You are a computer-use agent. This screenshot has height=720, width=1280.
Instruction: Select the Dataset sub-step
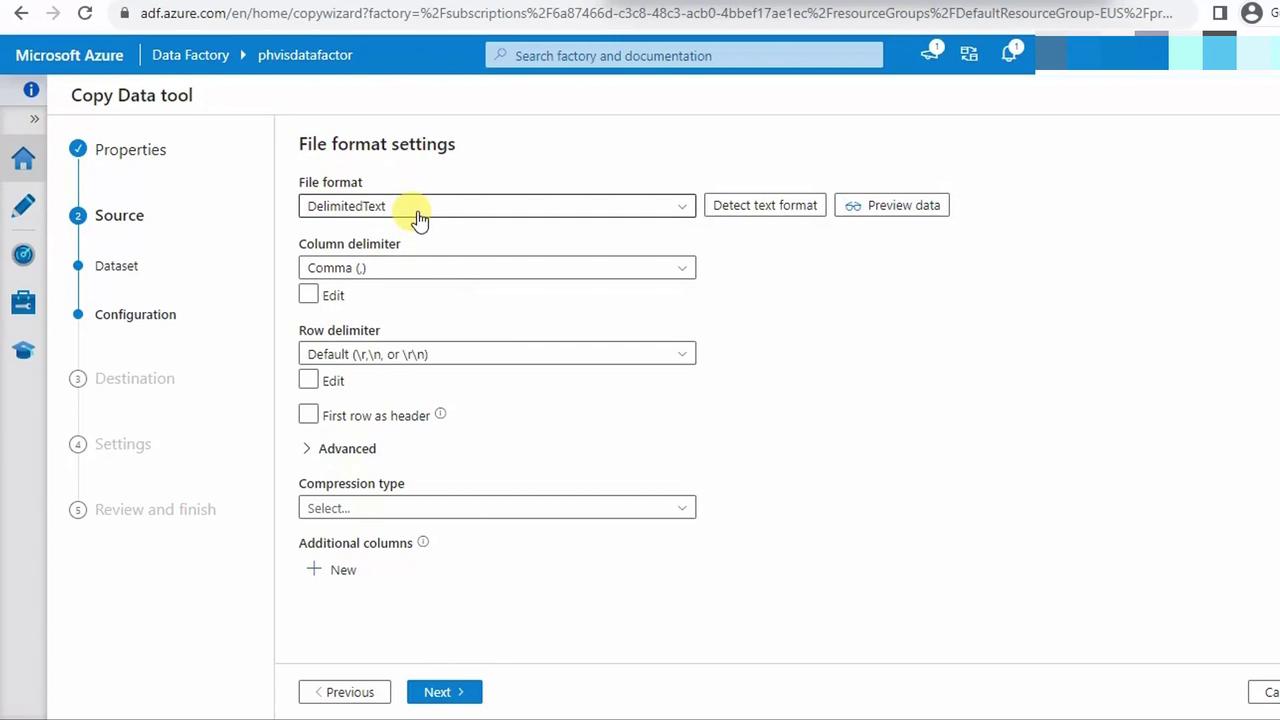coord(116,266)
